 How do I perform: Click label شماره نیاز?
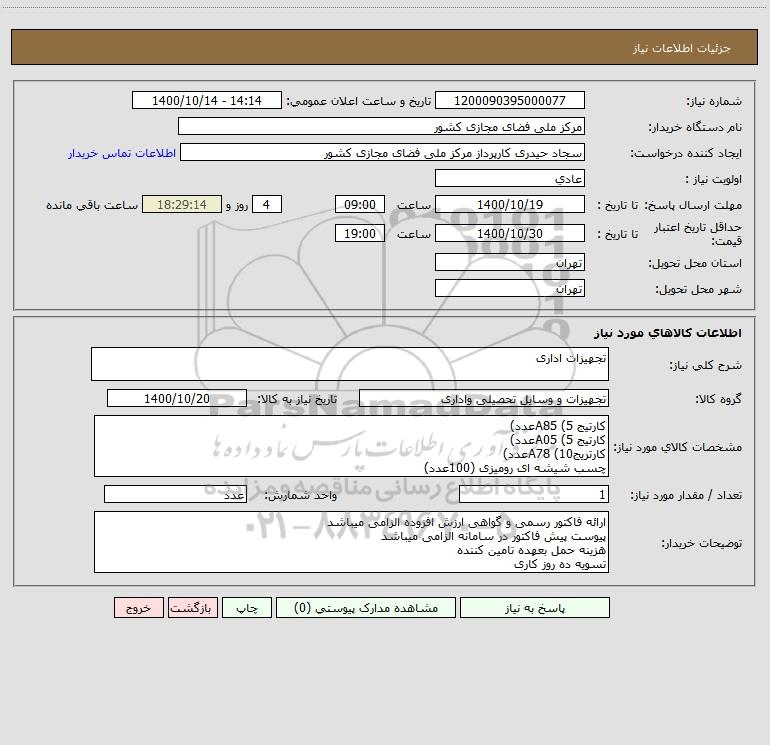point(714,101)
